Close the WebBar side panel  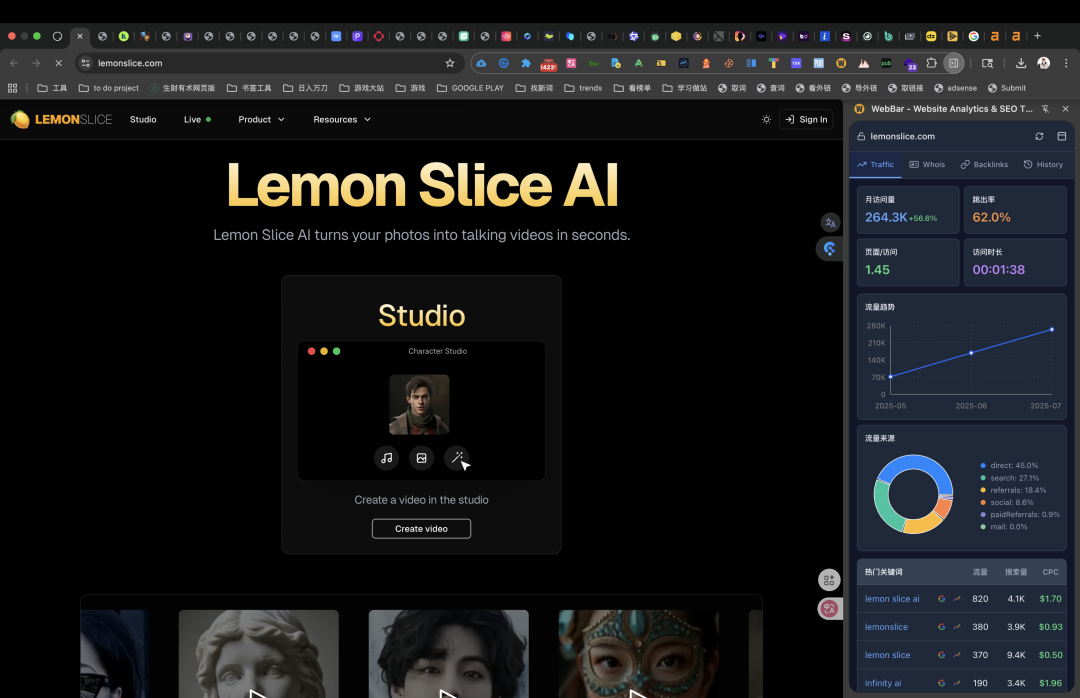coord(1066,109)
